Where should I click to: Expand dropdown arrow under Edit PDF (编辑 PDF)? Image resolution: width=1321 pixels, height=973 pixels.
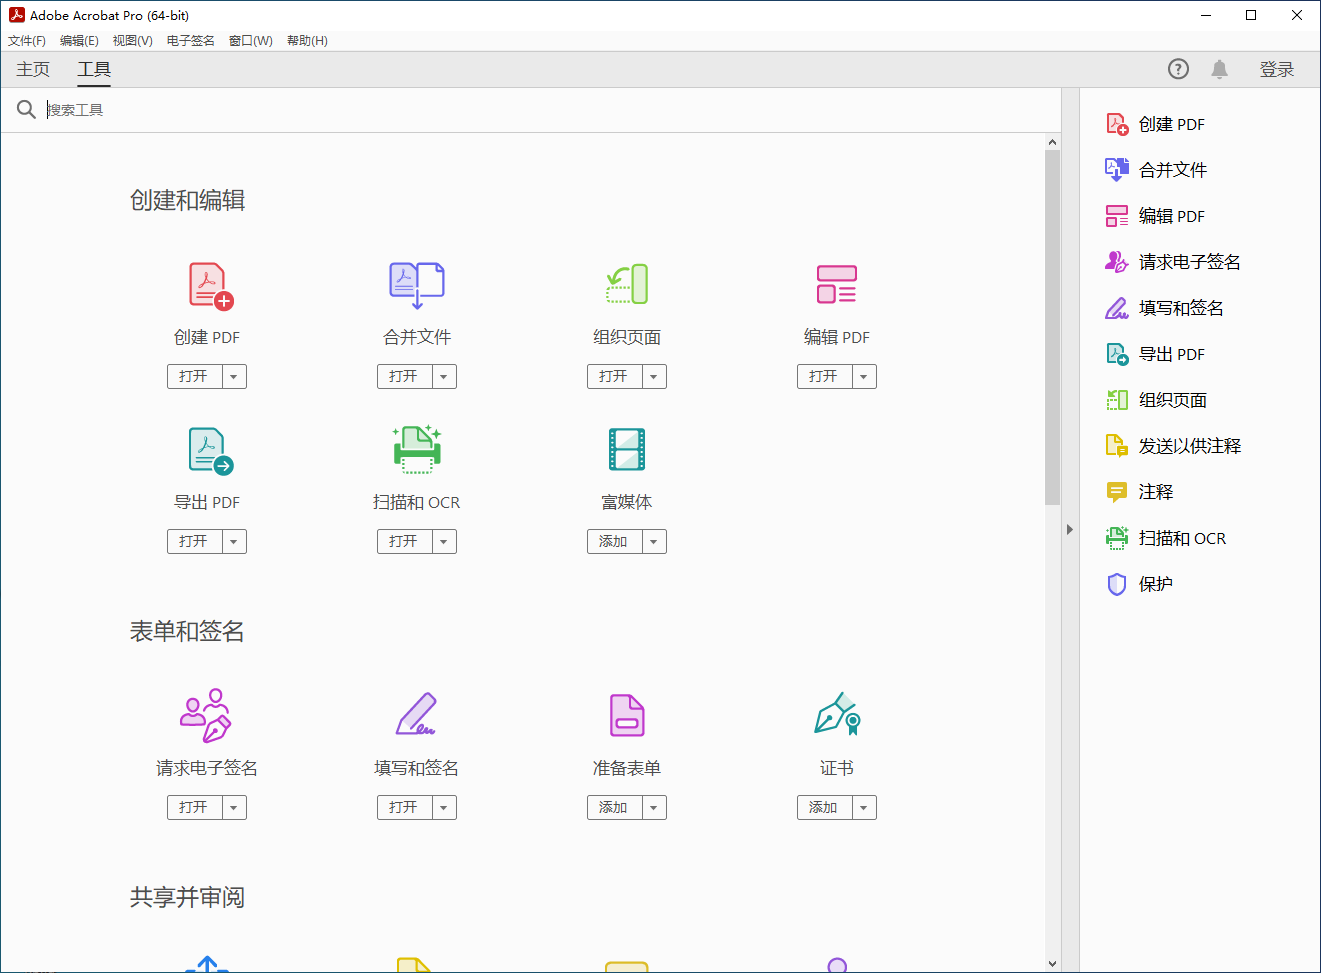[864, 377]
